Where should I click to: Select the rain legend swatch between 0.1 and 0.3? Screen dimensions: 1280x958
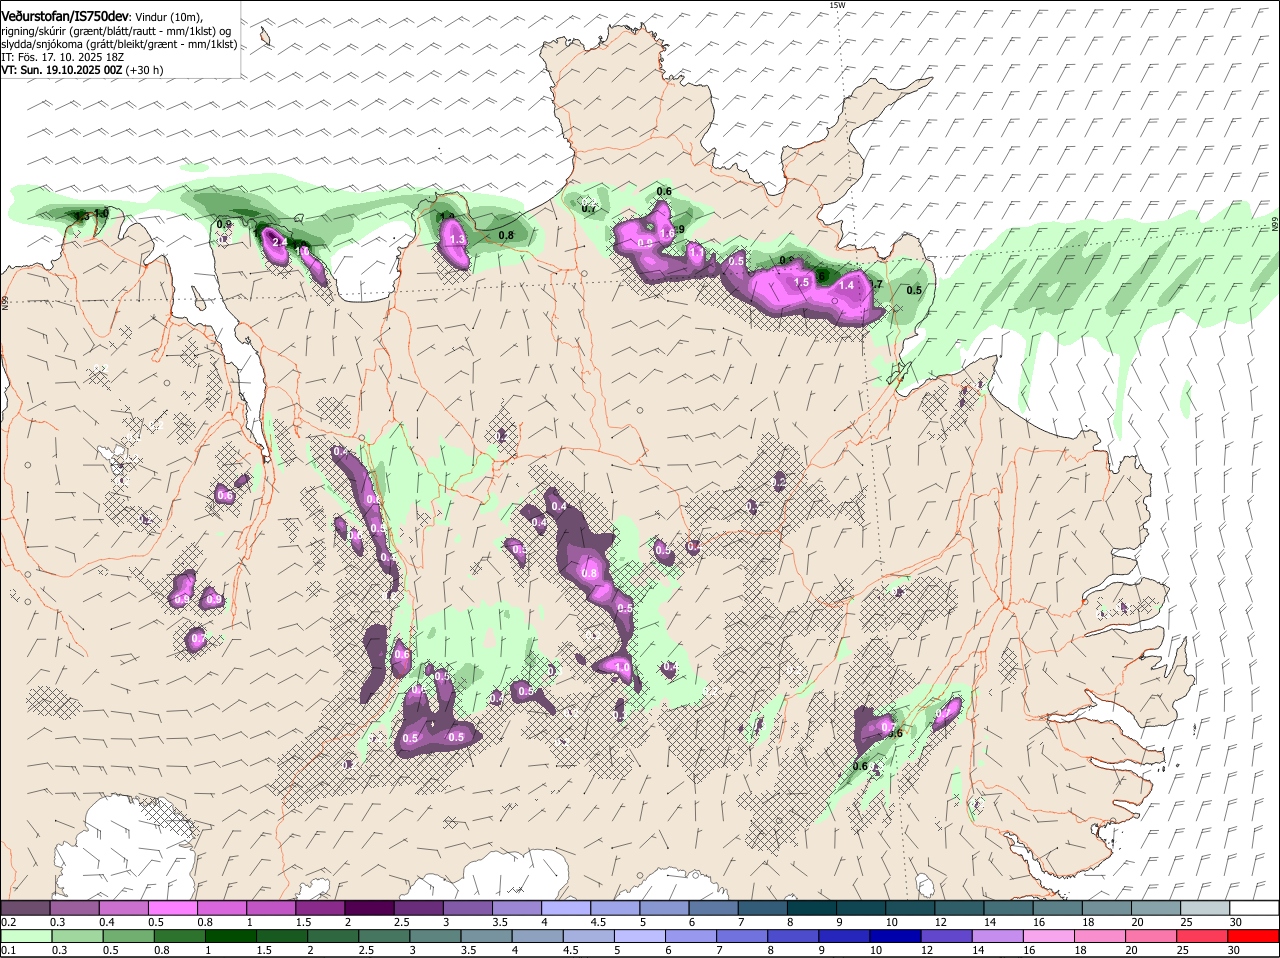pyautogui.click(x=25, y=936)
